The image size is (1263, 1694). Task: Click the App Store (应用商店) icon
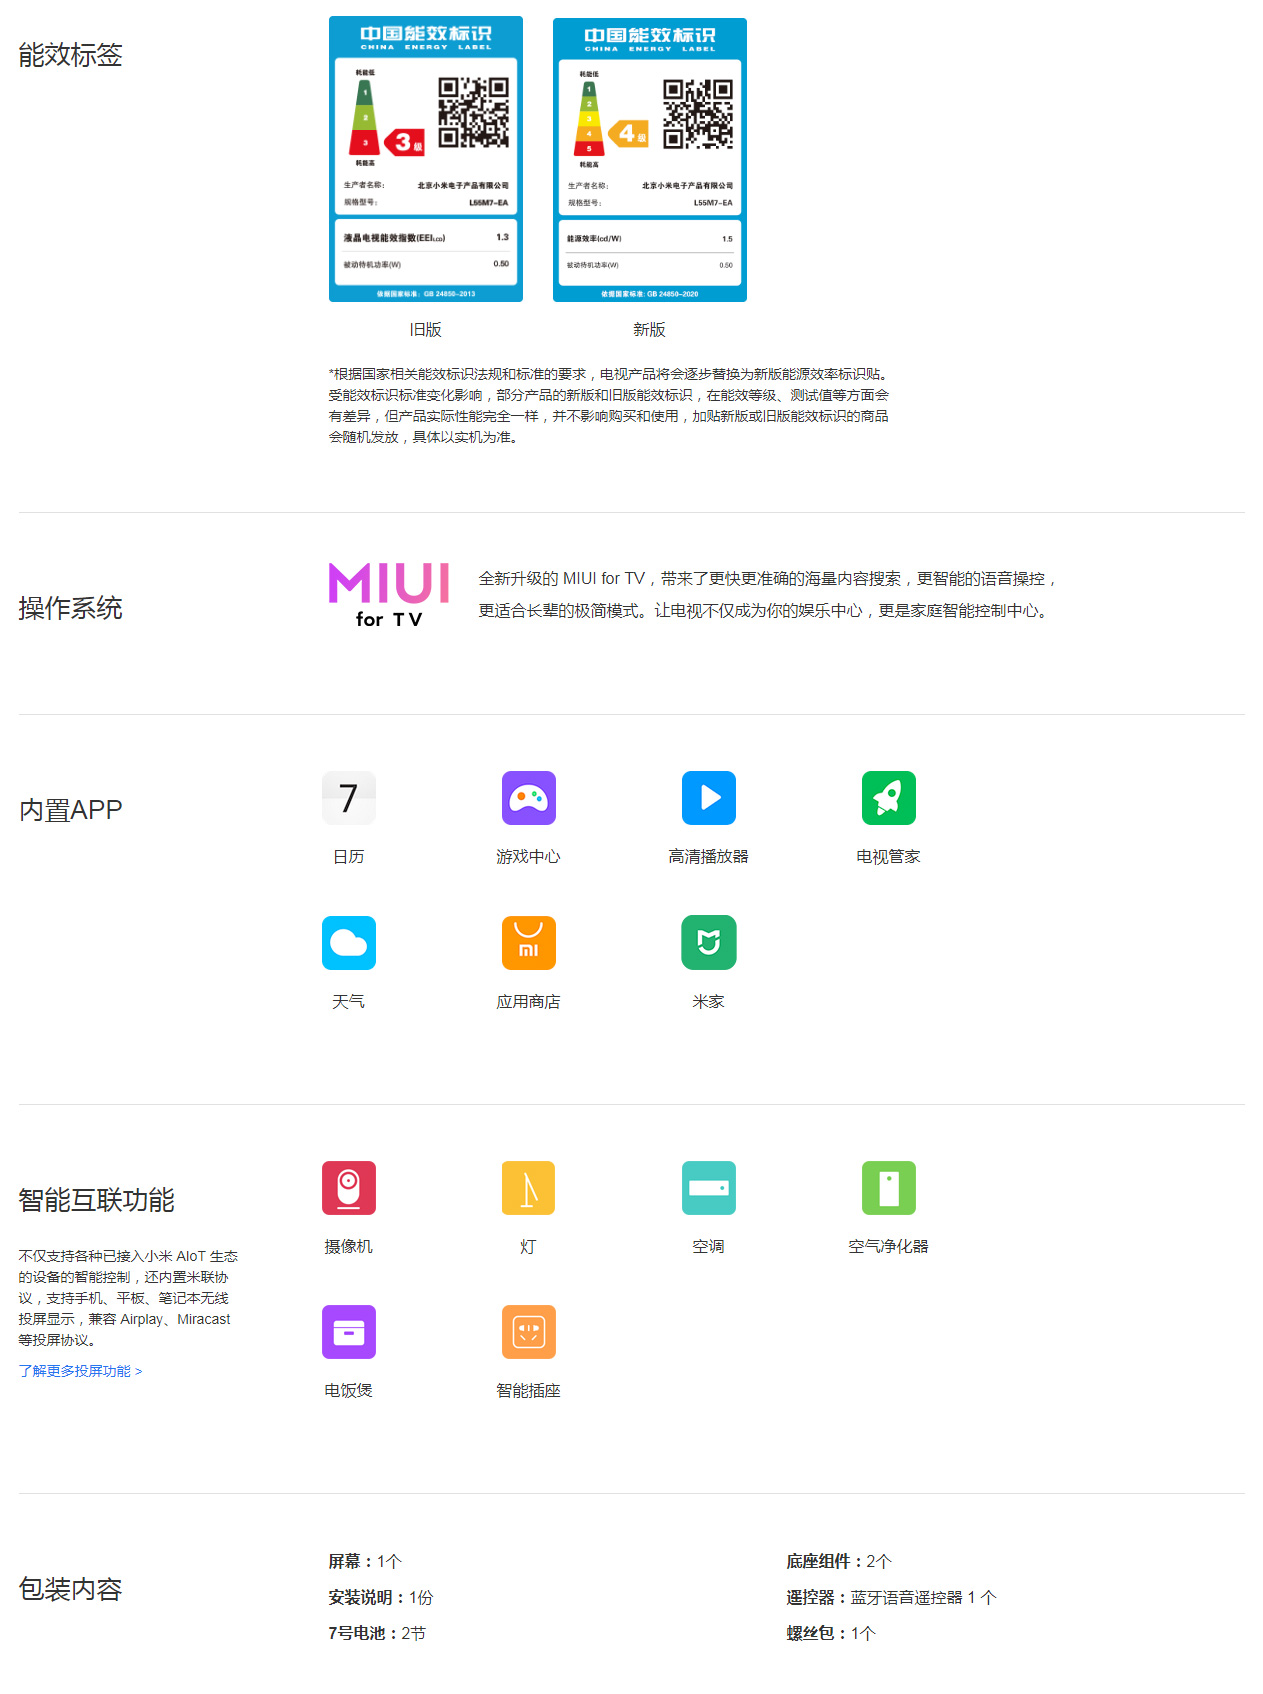tap(528, 943)
